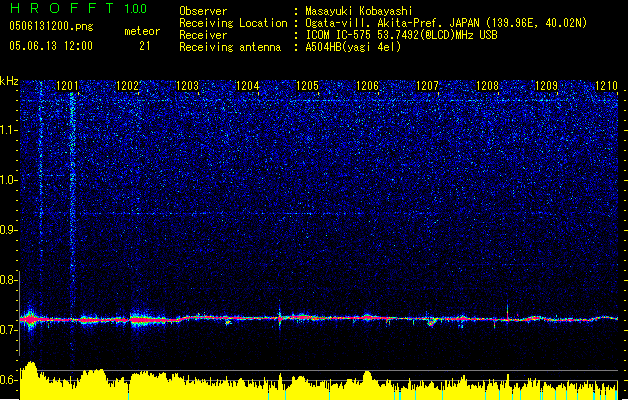629x400 pixels.
Task: Click the Receiving Location label
Action: click(233, 23)
